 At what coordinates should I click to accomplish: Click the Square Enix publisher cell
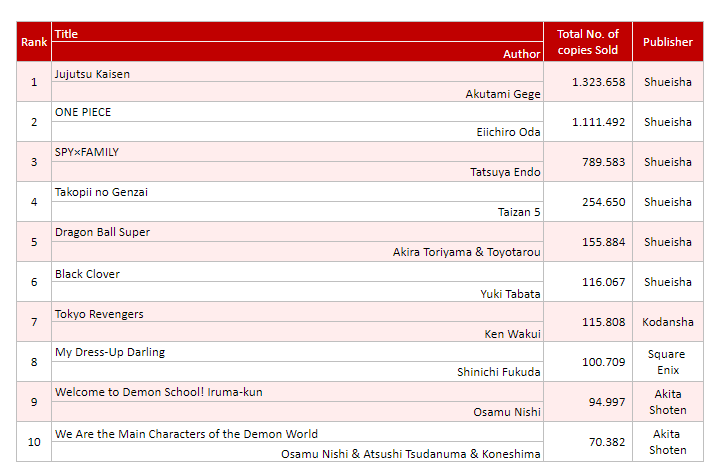tap(668, 362)
